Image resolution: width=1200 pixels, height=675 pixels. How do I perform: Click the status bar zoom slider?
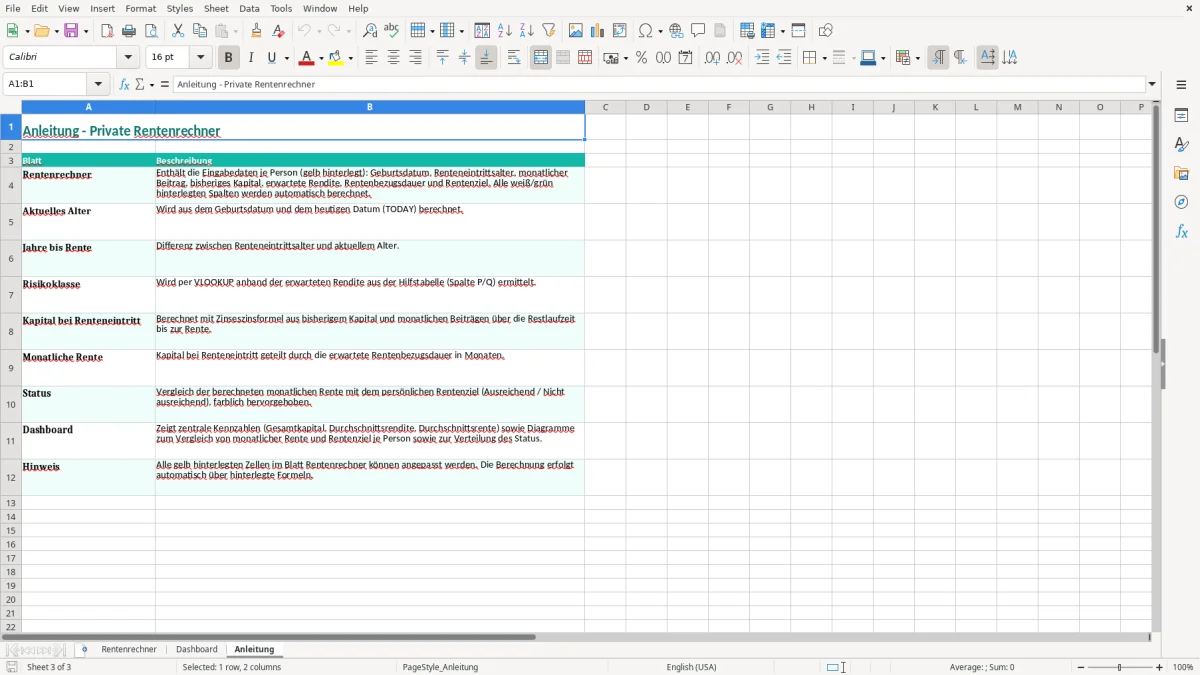tap(1120, 667)
